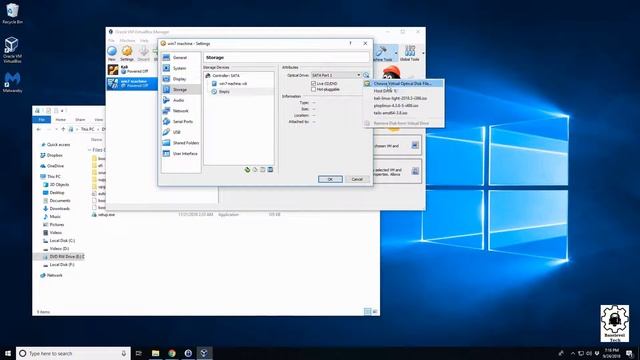This screenshot has width=640, height=360.
Task: Click the Windows Start button
Action: pos(8,353)
